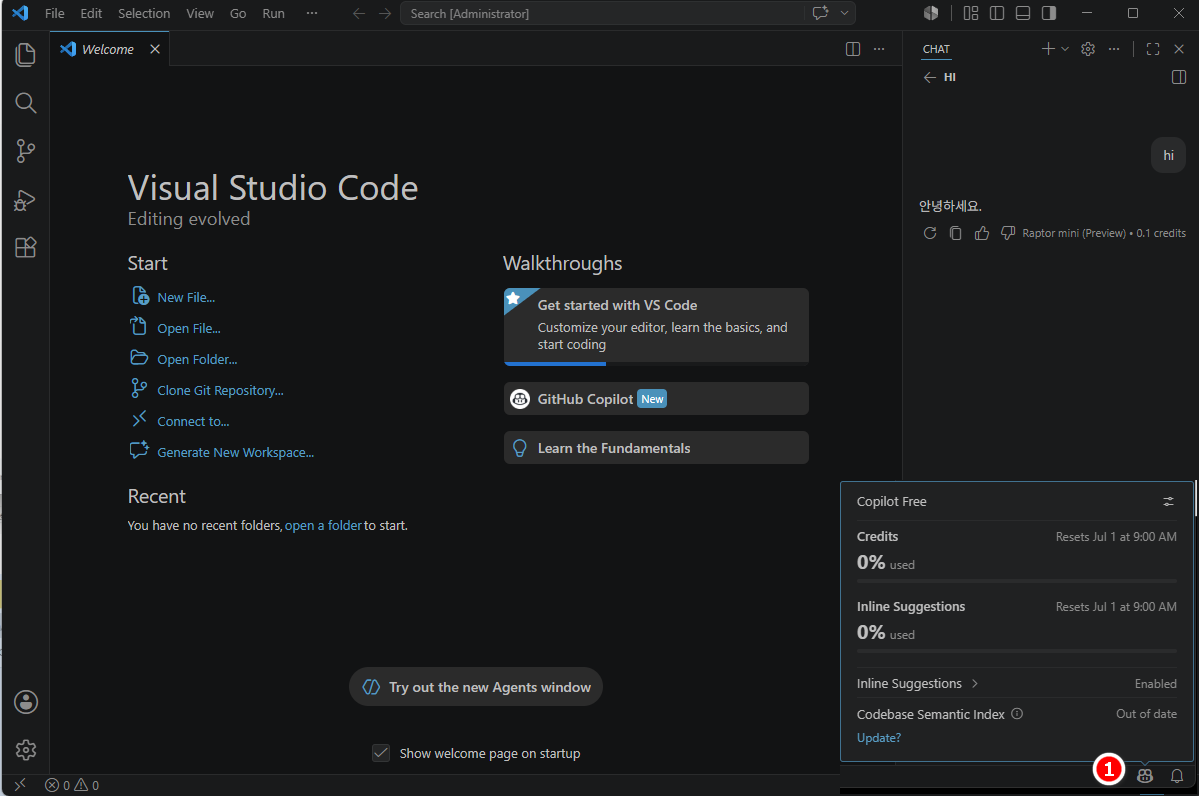The image size is (1199, 796).
Task: Click Update? link for semantic index
Action: tap(879, 738)
